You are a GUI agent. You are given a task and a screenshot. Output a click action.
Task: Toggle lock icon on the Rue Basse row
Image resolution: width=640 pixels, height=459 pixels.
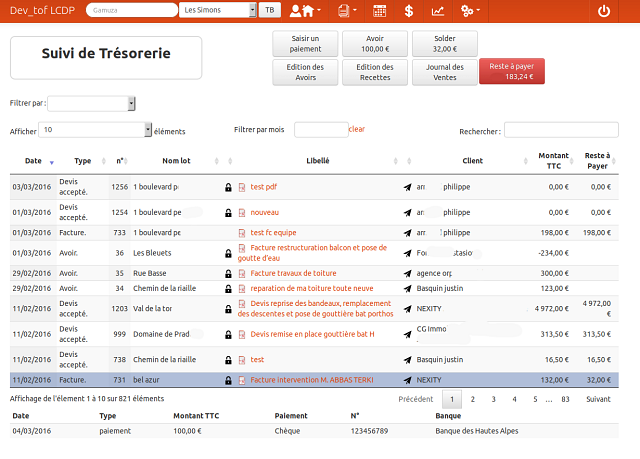pos(228,273)
